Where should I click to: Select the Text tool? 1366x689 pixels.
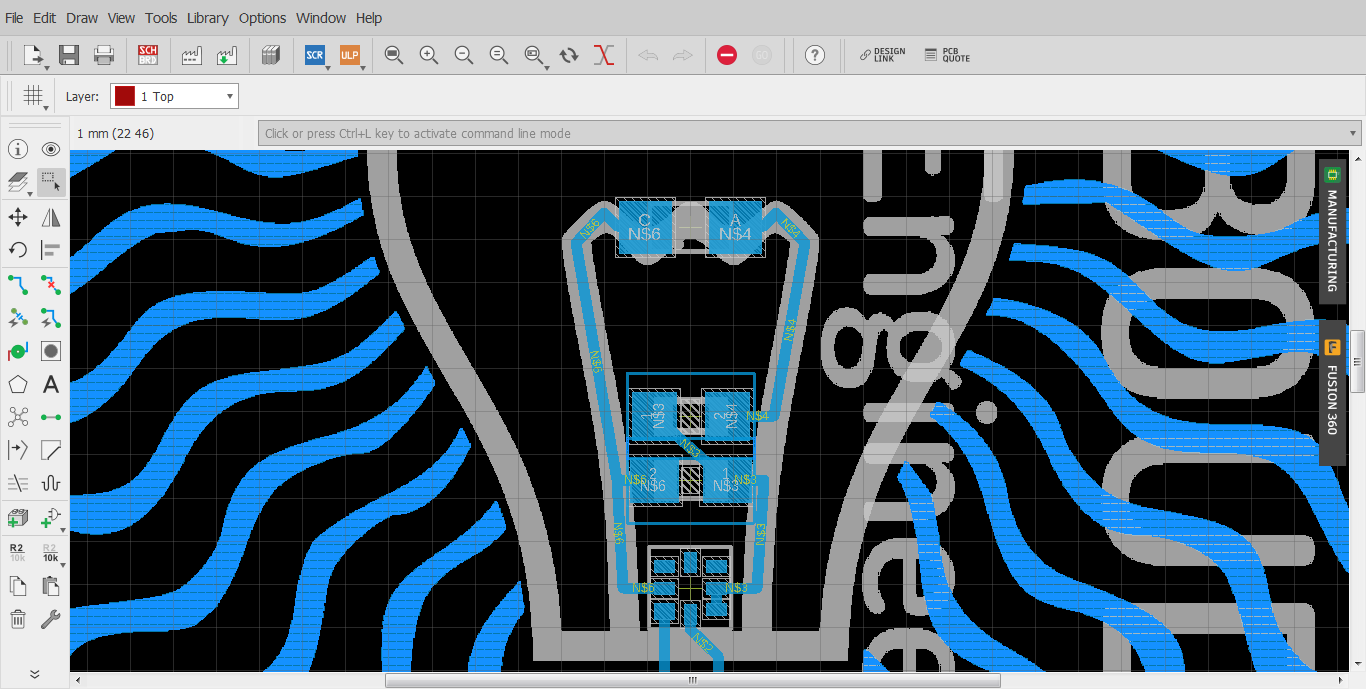click(51, 384)
